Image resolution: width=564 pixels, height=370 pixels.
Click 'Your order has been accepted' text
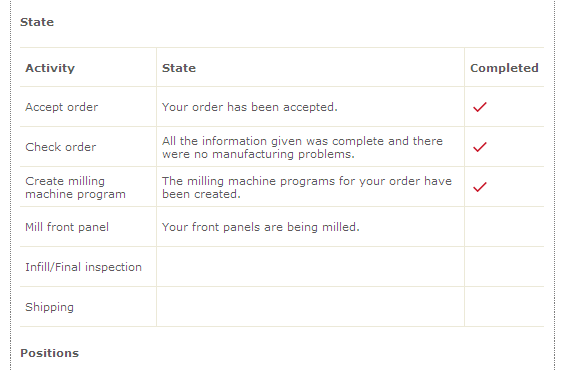[x=250, y=107]
